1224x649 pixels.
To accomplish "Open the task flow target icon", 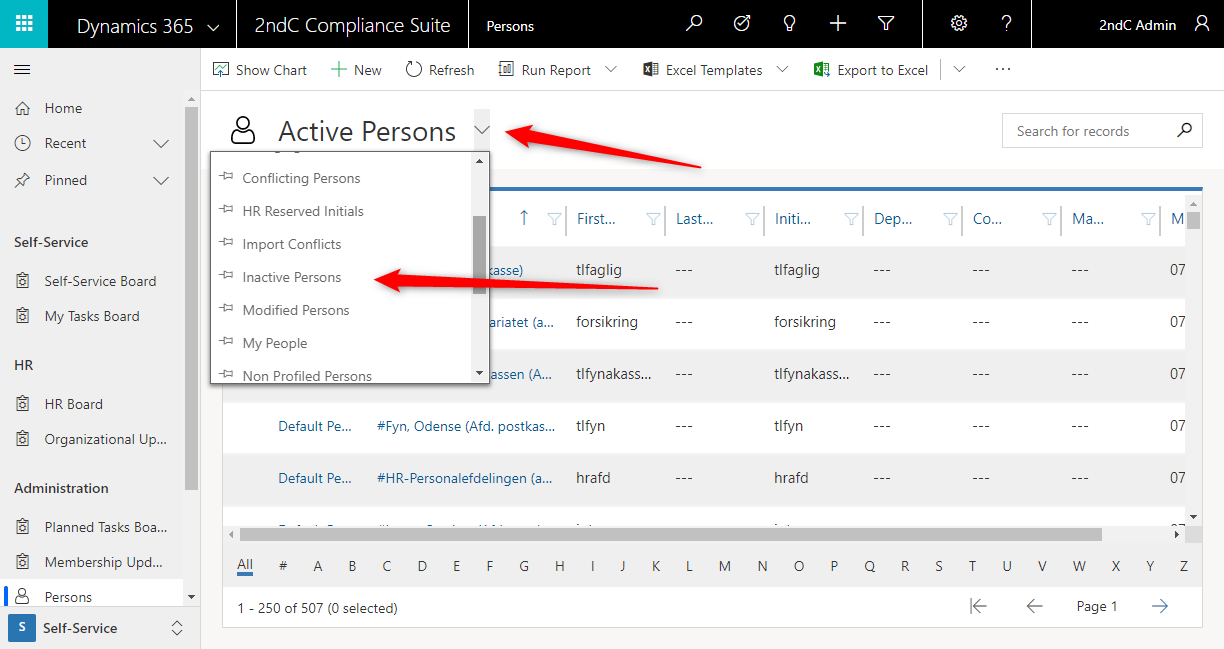I will point(742,24).
